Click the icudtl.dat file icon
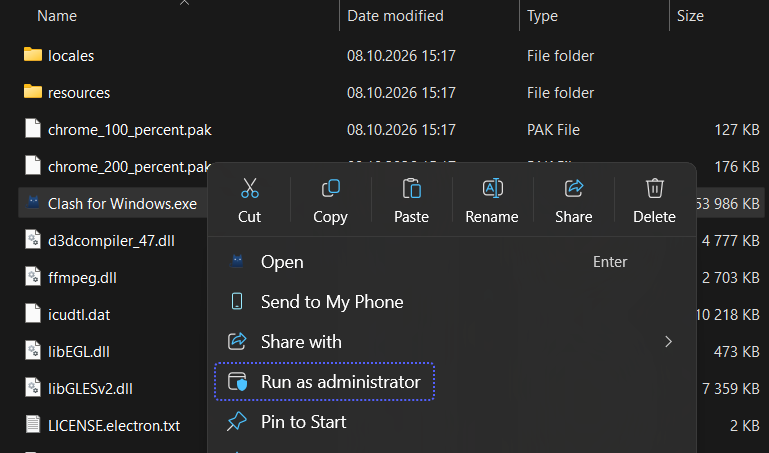Screen dimensions: 769x453 (x=33, y=314)
